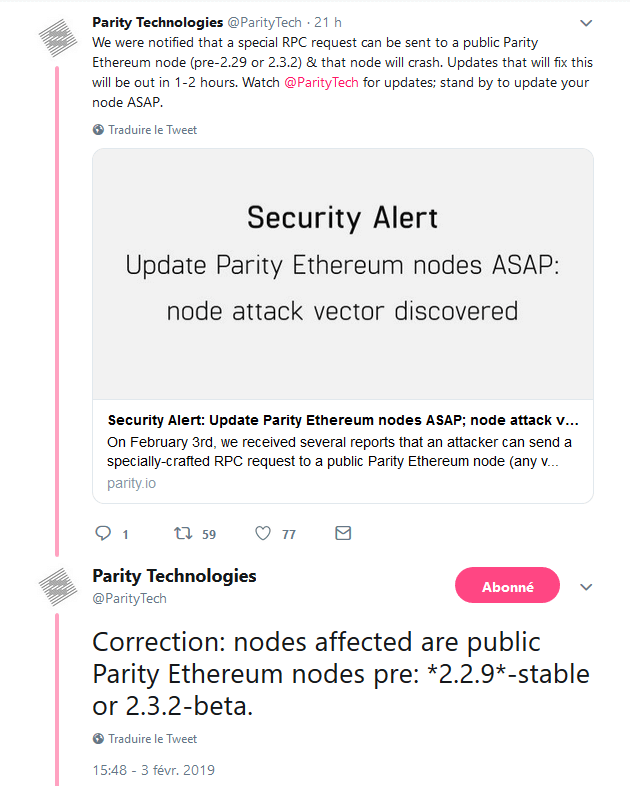Like the tweet with the heart icon

click(x=264, y=534)
